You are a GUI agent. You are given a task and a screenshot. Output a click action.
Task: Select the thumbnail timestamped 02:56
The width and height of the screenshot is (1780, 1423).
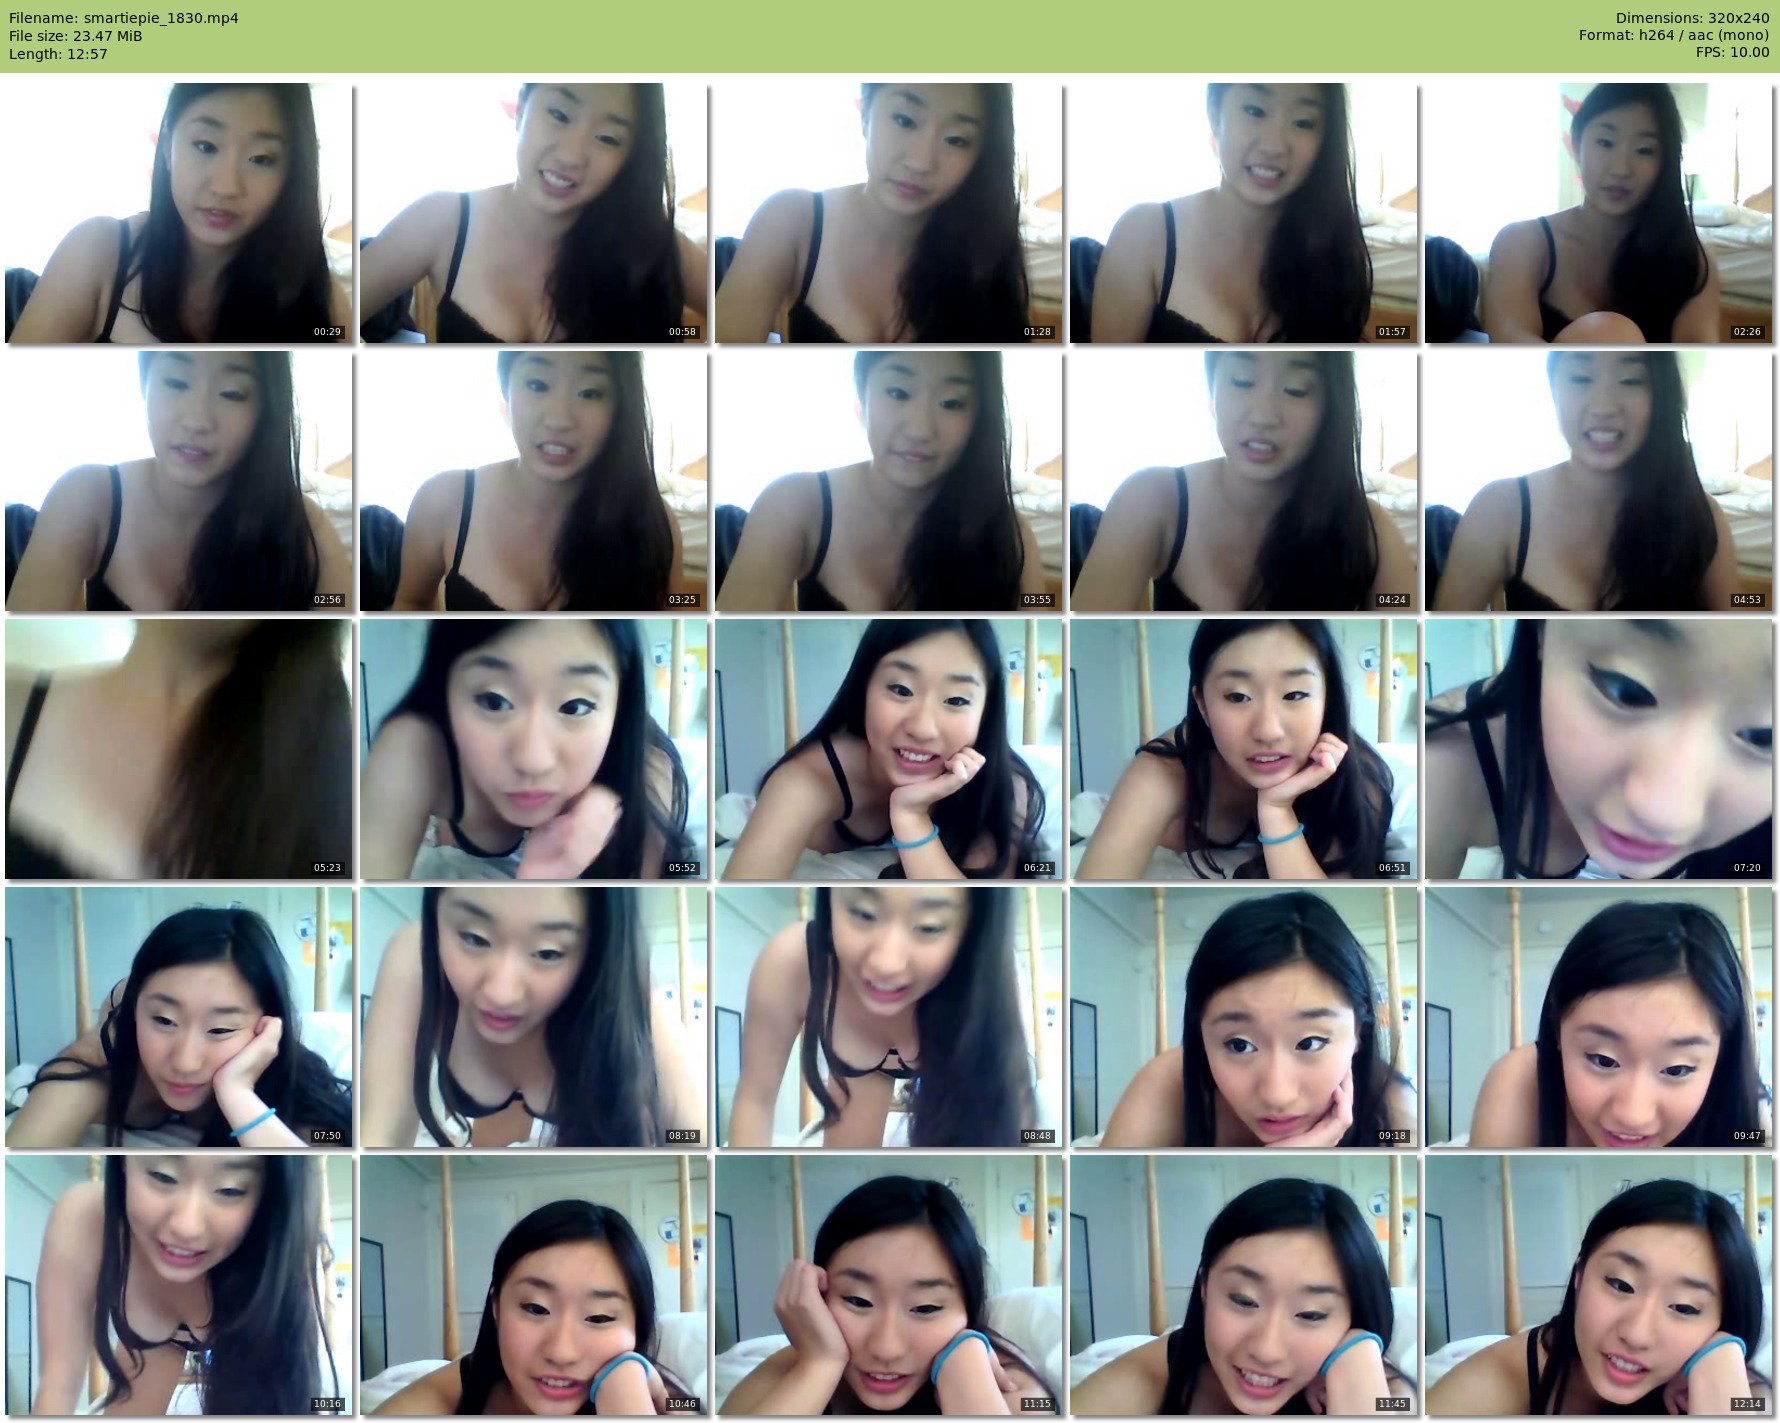click(x=178, y=481)
